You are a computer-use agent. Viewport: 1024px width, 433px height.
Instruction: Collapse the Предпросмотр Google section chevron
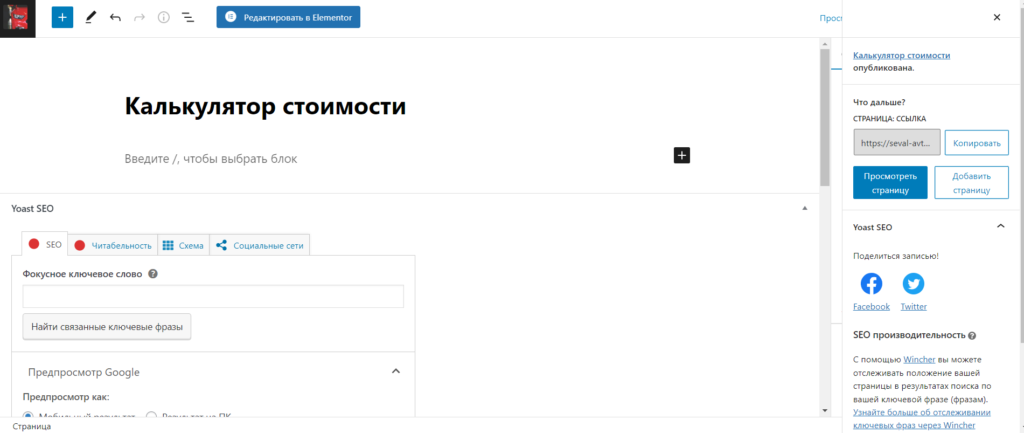[x=395, y=372]
